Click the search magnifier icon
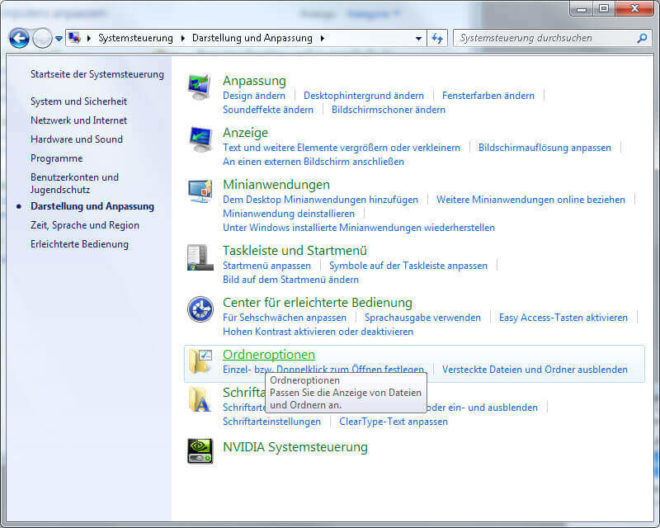The width and height of the screenshot is (660, 528). click(642, 38)
